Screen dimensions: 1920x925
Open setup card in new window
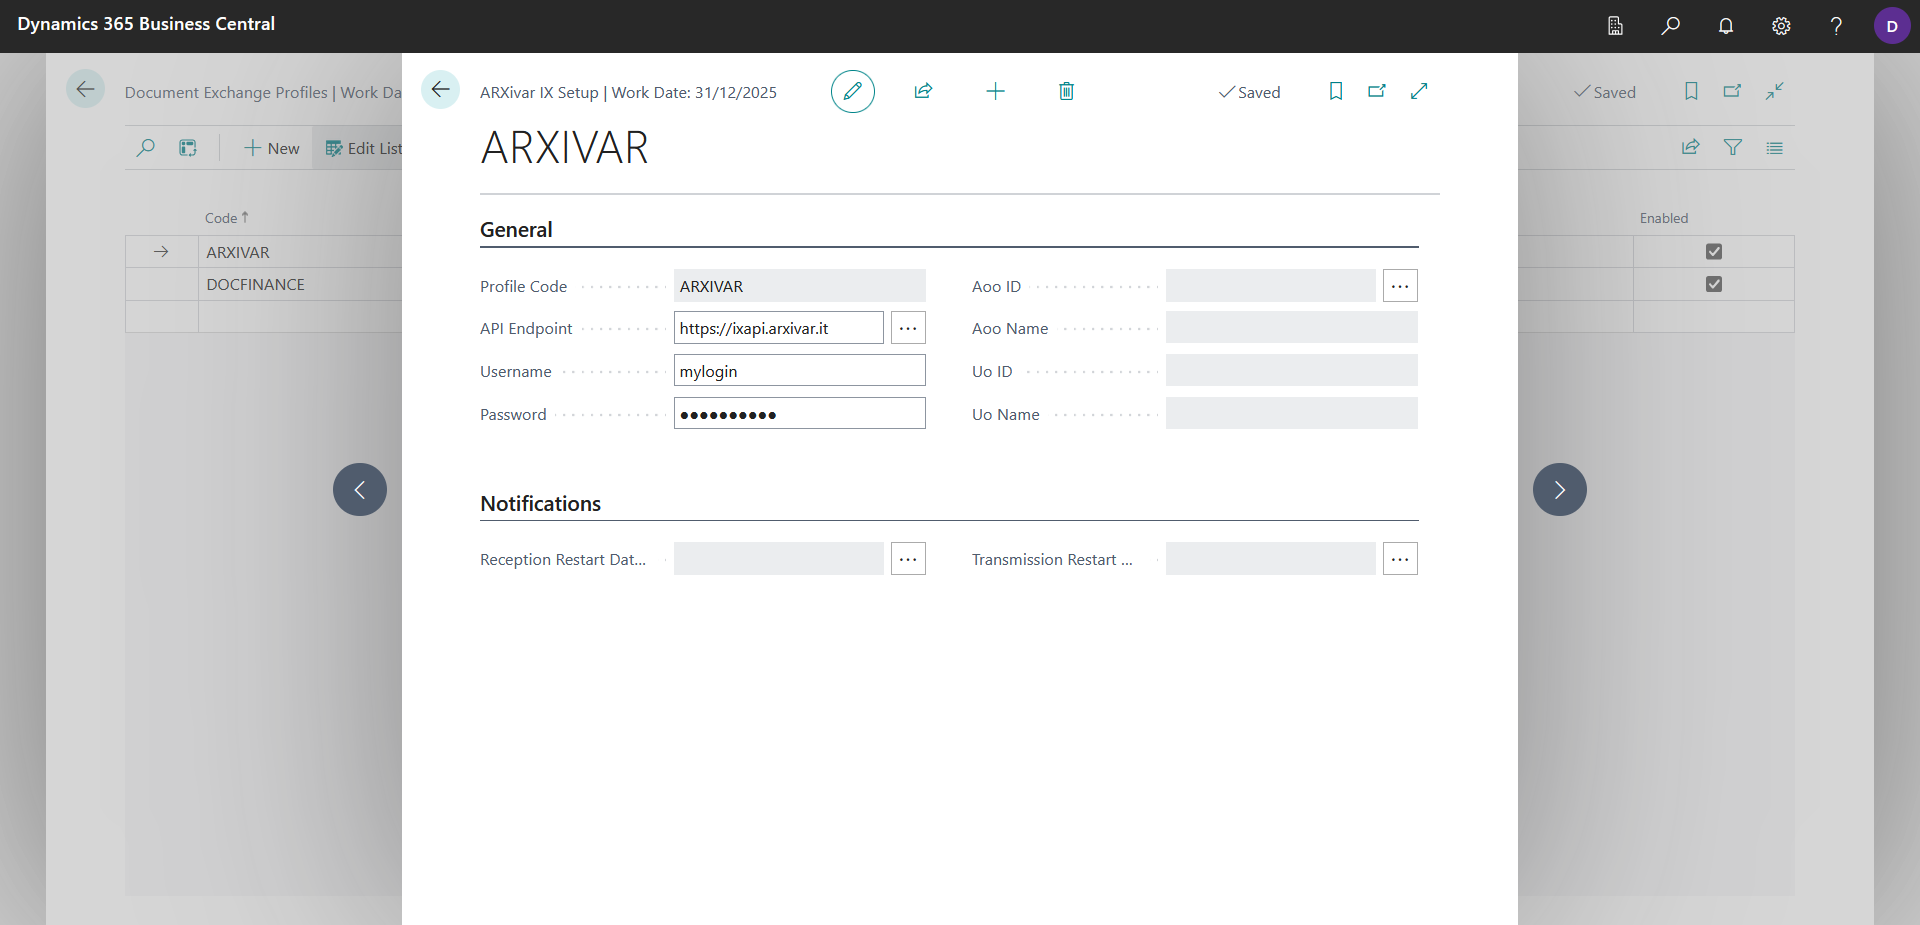(x=1377, y=91)
